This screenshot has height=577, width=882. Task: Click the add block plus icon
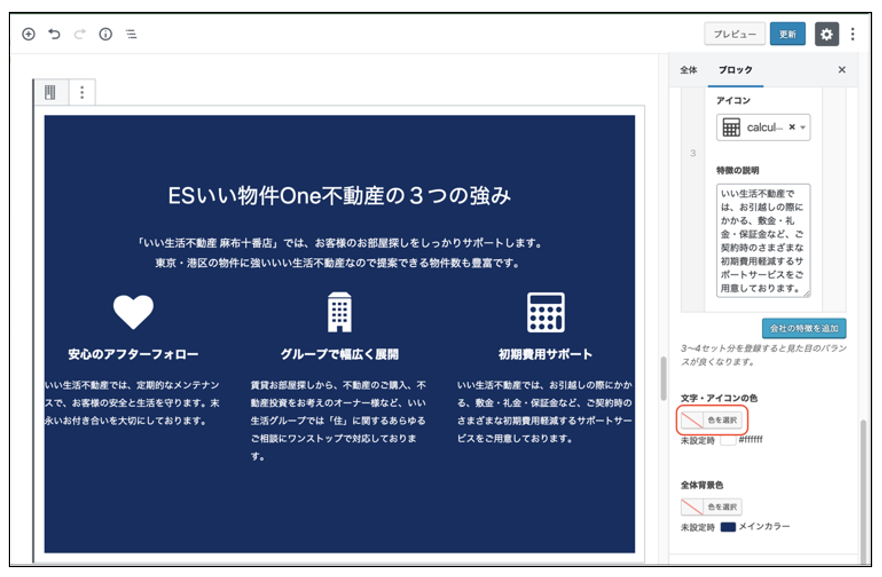click(x=28, y=34)
